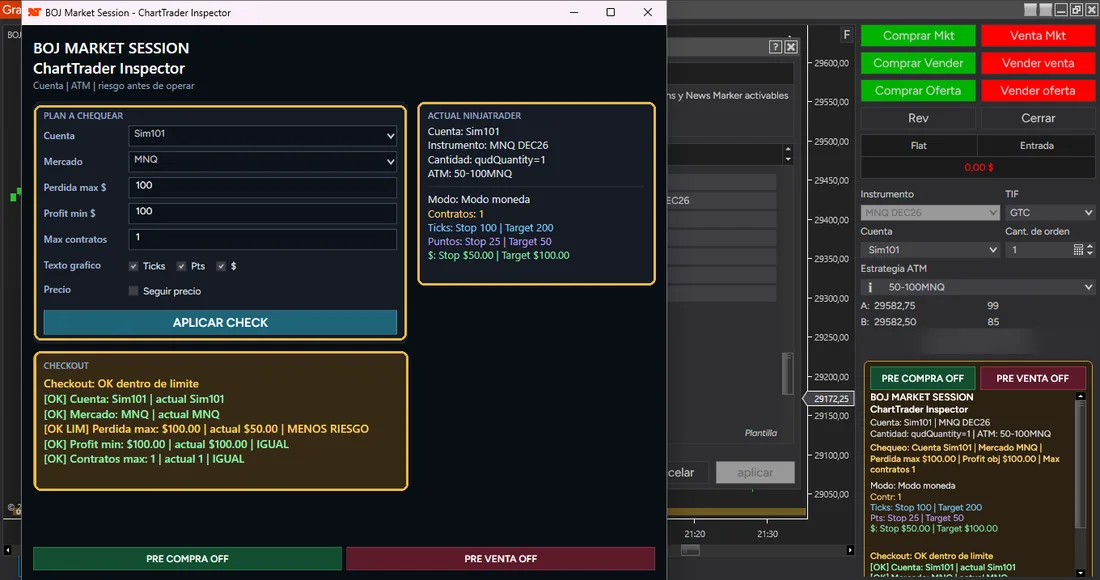The width and height of the screenshot is (1100, 580).
Task: Click the Max contratos input field
Action: tap(262, 239)
